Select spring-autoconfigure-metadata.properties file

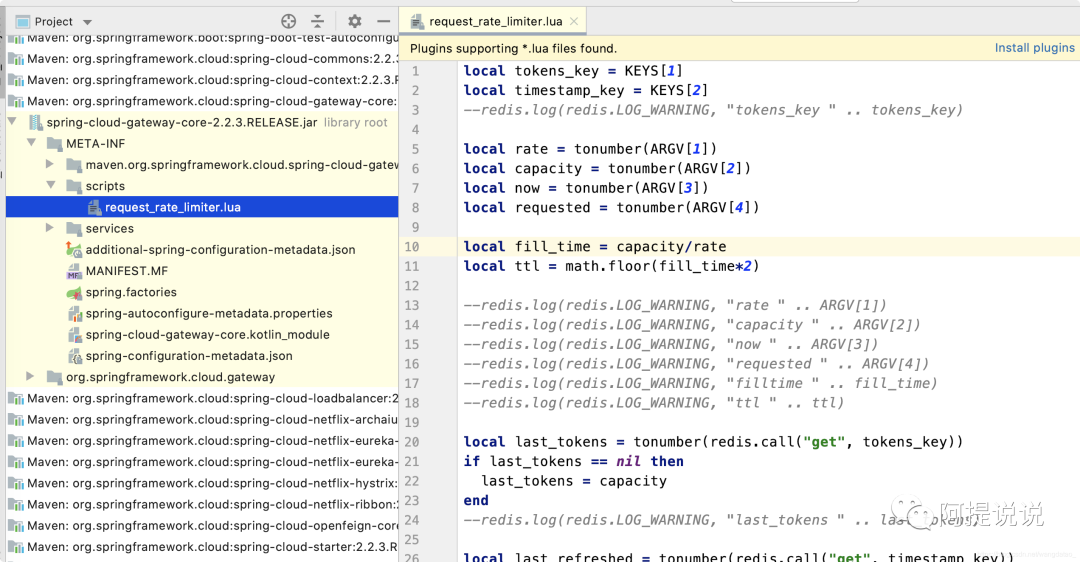pyautogui.click(x=208, y=314)
